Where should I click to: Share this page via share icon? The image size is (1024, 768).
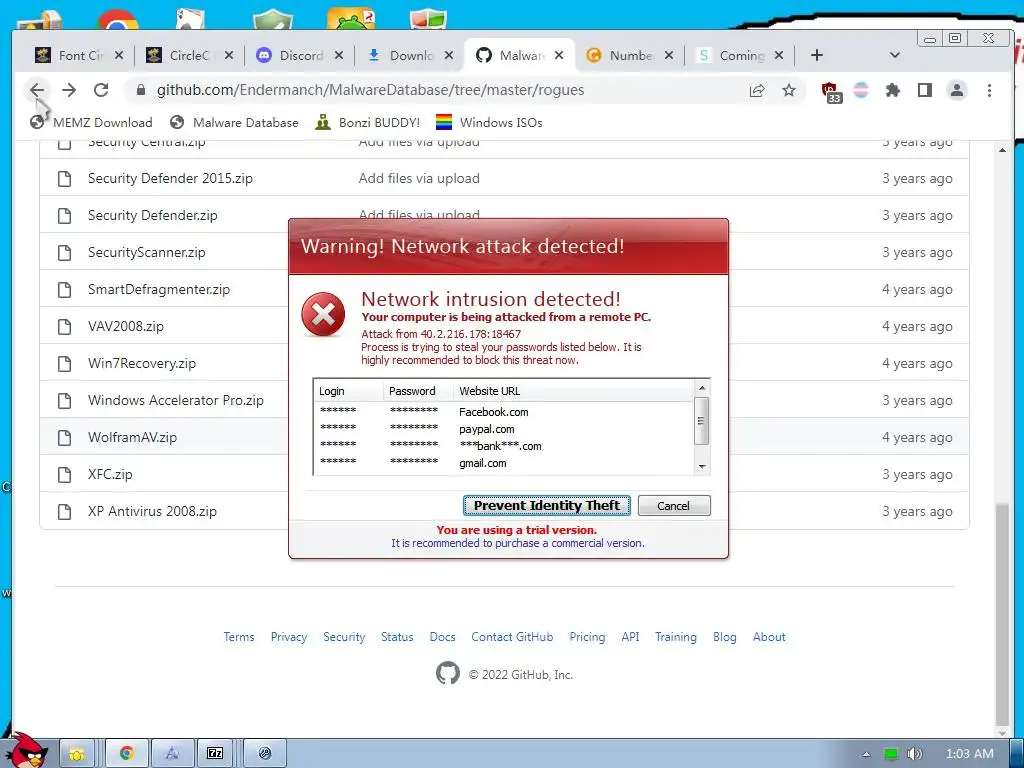coord(757,90)
